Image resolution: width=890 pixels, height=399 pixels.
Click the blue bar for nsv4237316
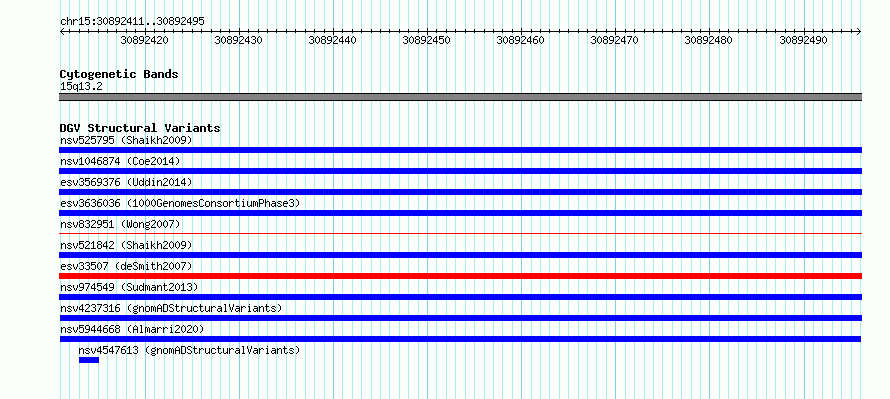tap(460, 318)
